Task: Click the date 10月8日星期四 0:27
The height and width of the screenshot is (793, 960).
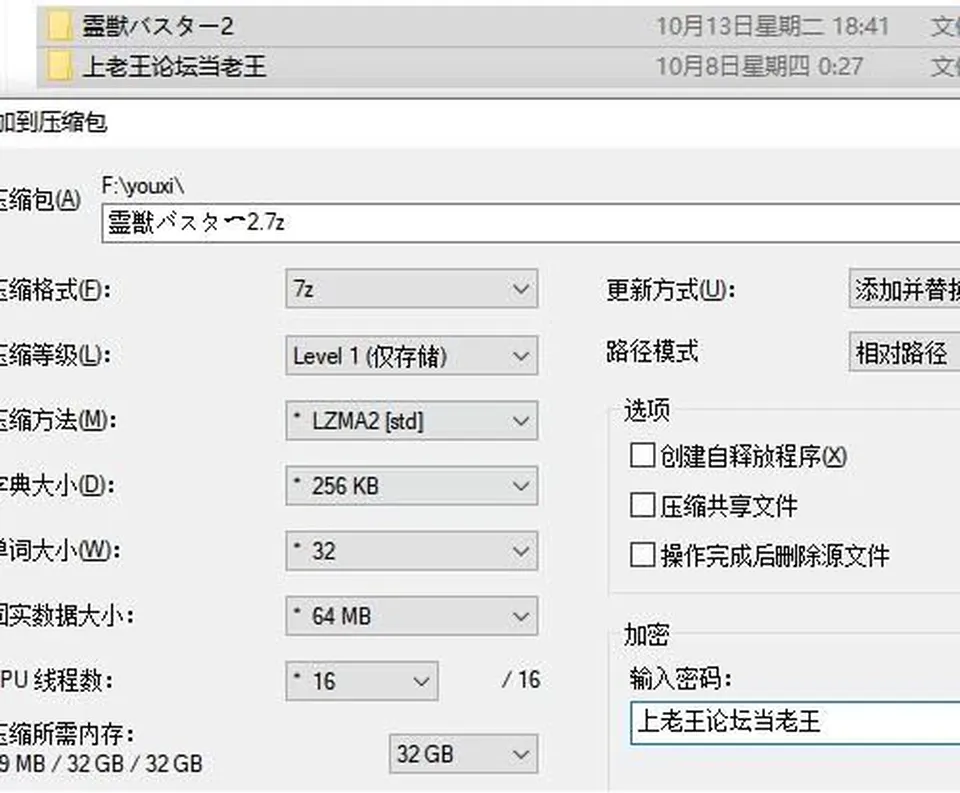Action: [x=759, y=66]
